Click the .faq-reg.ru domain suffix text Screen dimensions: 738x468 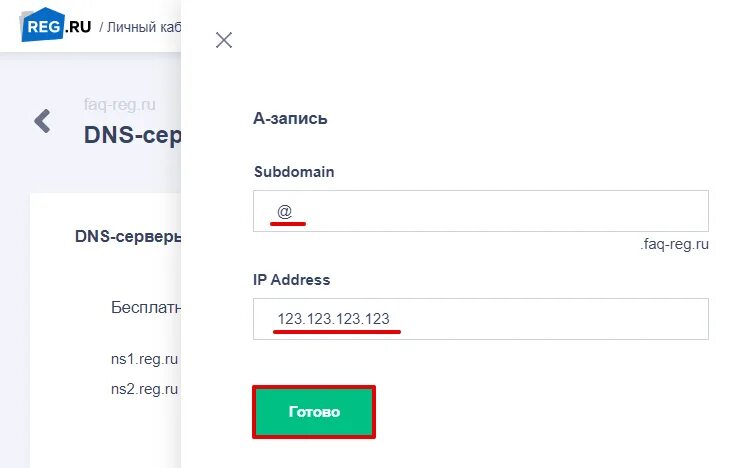[675, 244]
